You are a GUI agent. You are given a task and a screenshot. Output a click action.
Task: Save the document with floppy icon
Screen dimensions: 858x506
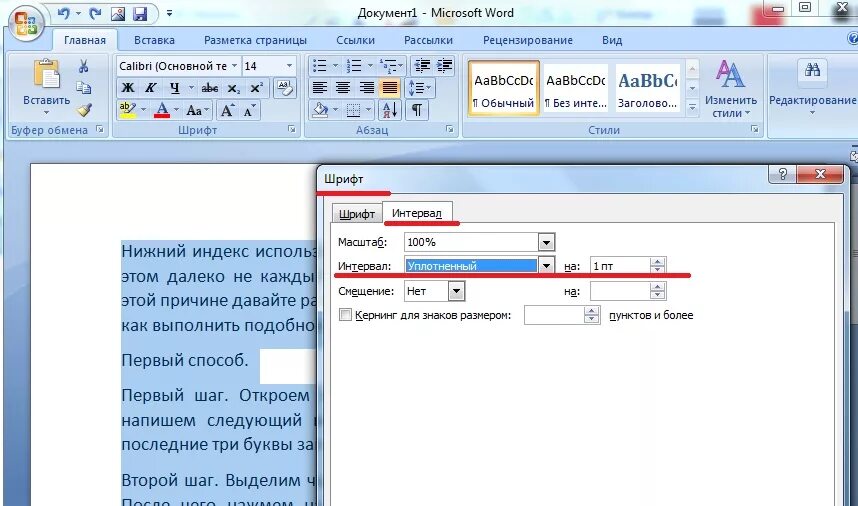(140, 13)
